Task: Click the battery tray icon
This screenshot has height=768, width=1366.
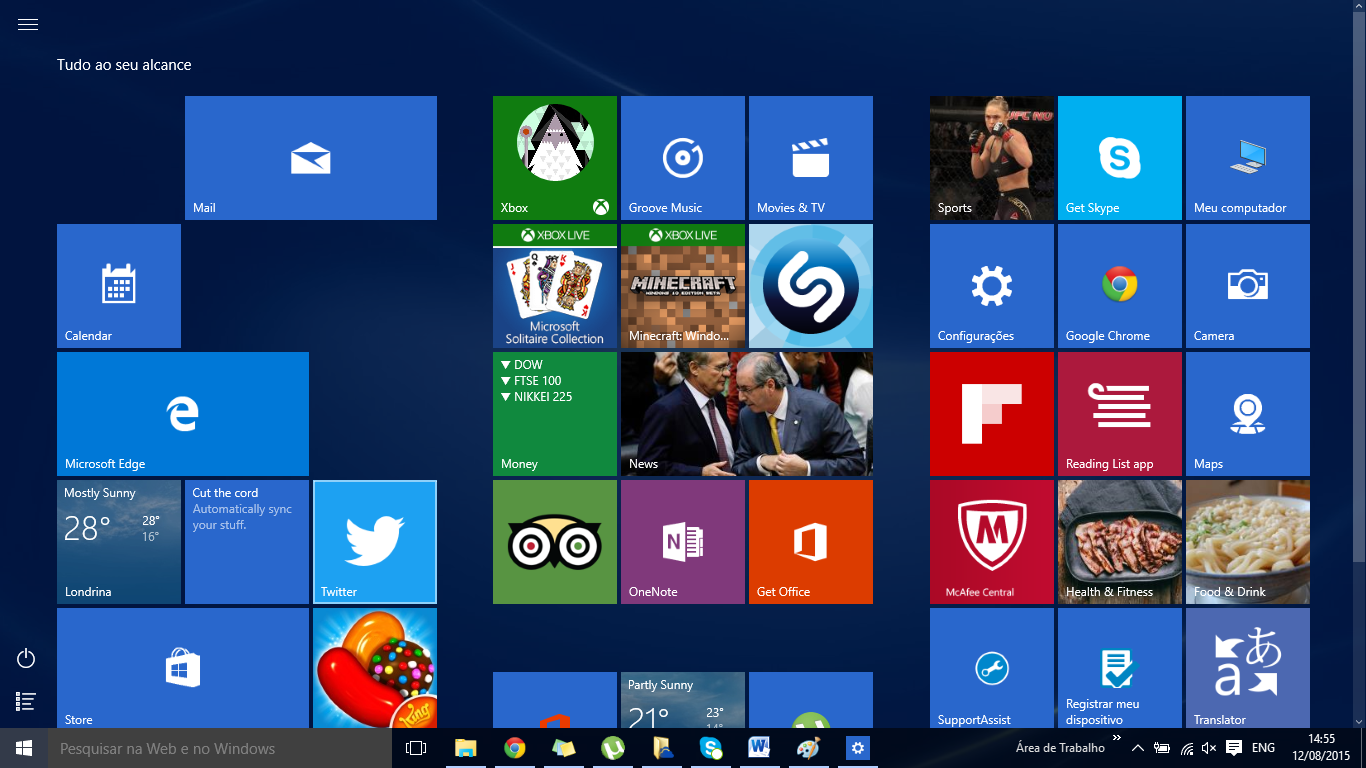Action: [x=1162, y=748]
